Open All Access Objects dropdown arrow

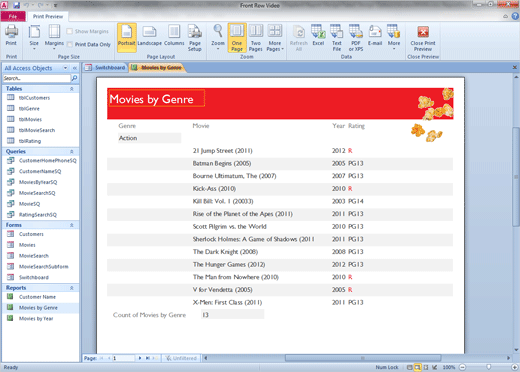coord(65,68)
